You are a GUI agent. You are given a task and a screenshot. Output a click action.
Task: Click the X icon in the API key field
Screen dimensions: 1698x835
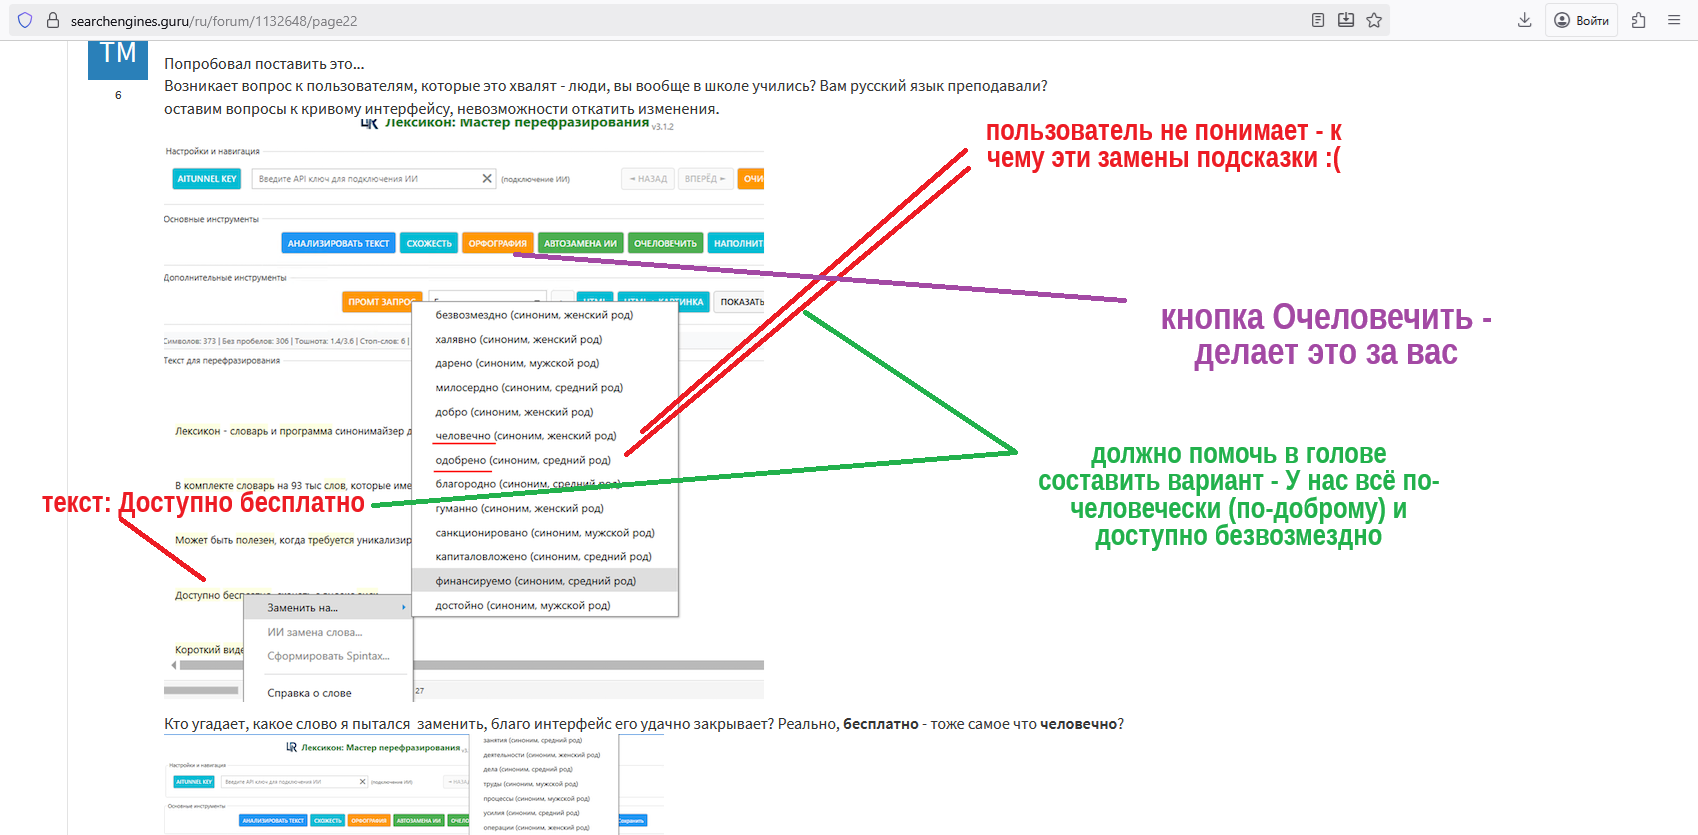[x=487, y=179]
